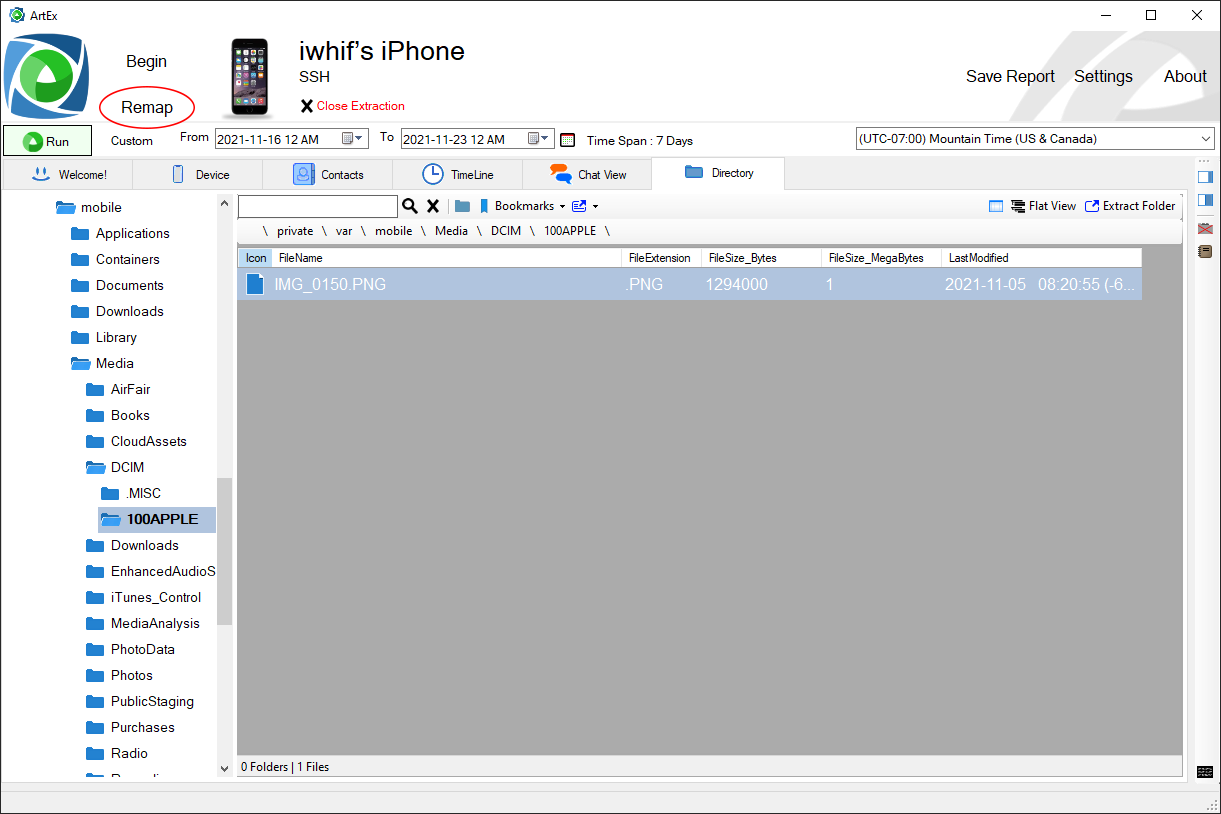
Task: Clear the search with the X icon
Action: 433,206
